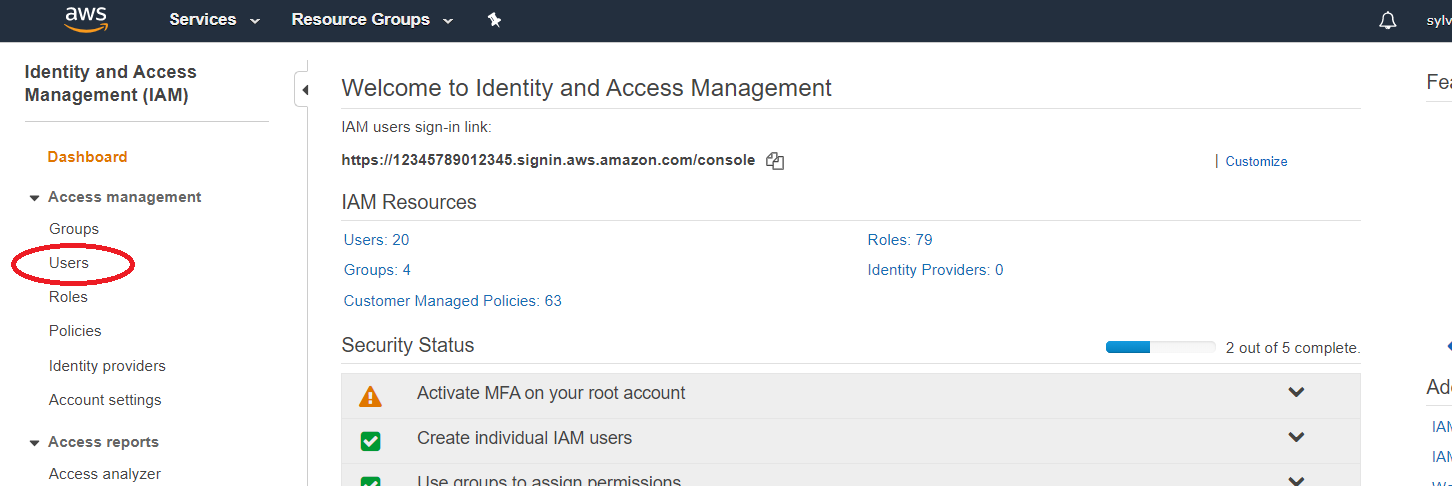Collapse the sidebar using the arrow handle

point(304,90)
